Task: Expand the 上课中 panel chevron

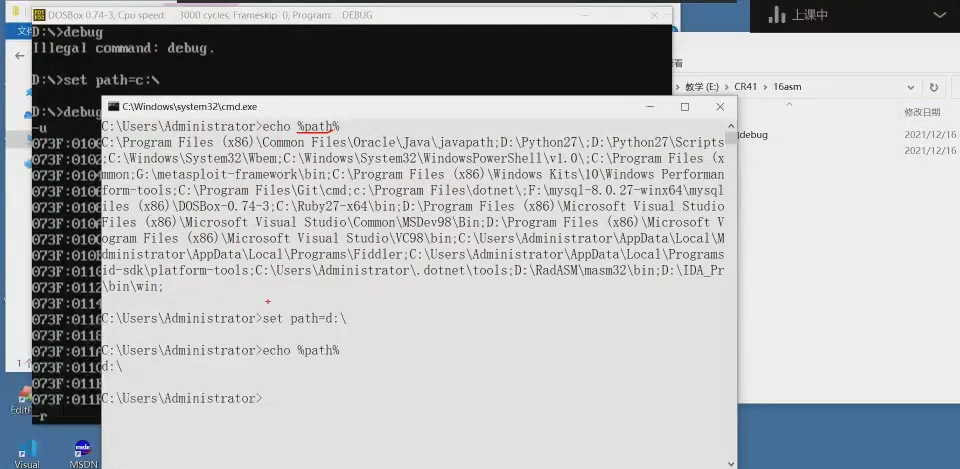Action: pyautogui.click(x=939, y=15)
